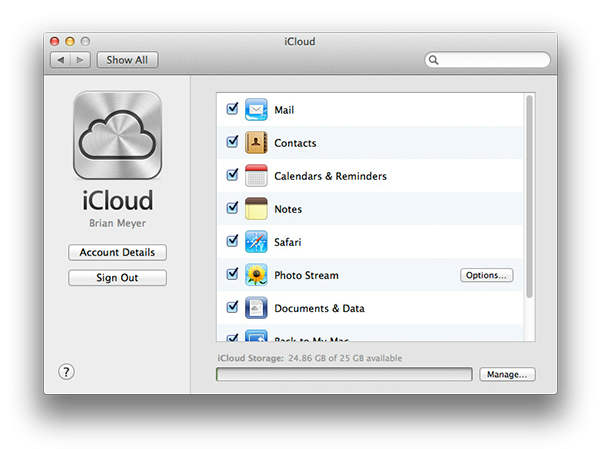600x450 pixels.
Task: Click the iCloud storage usage bar
Action: click(x=344, y=374)
